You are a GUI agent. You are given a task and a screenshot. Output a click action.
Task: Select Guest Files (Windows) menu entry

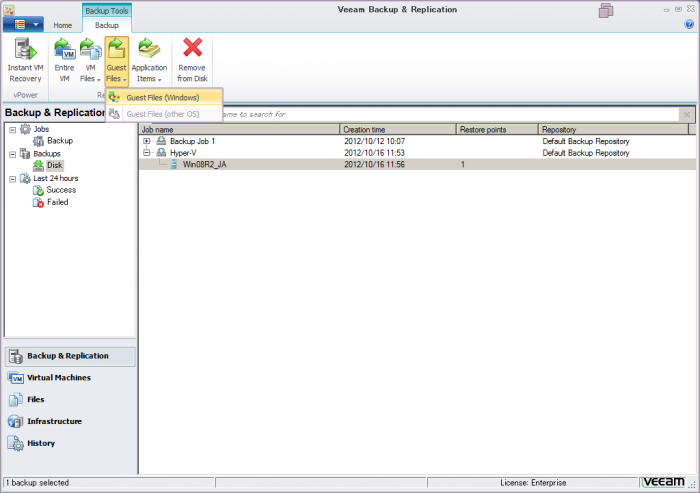point(164,97)
